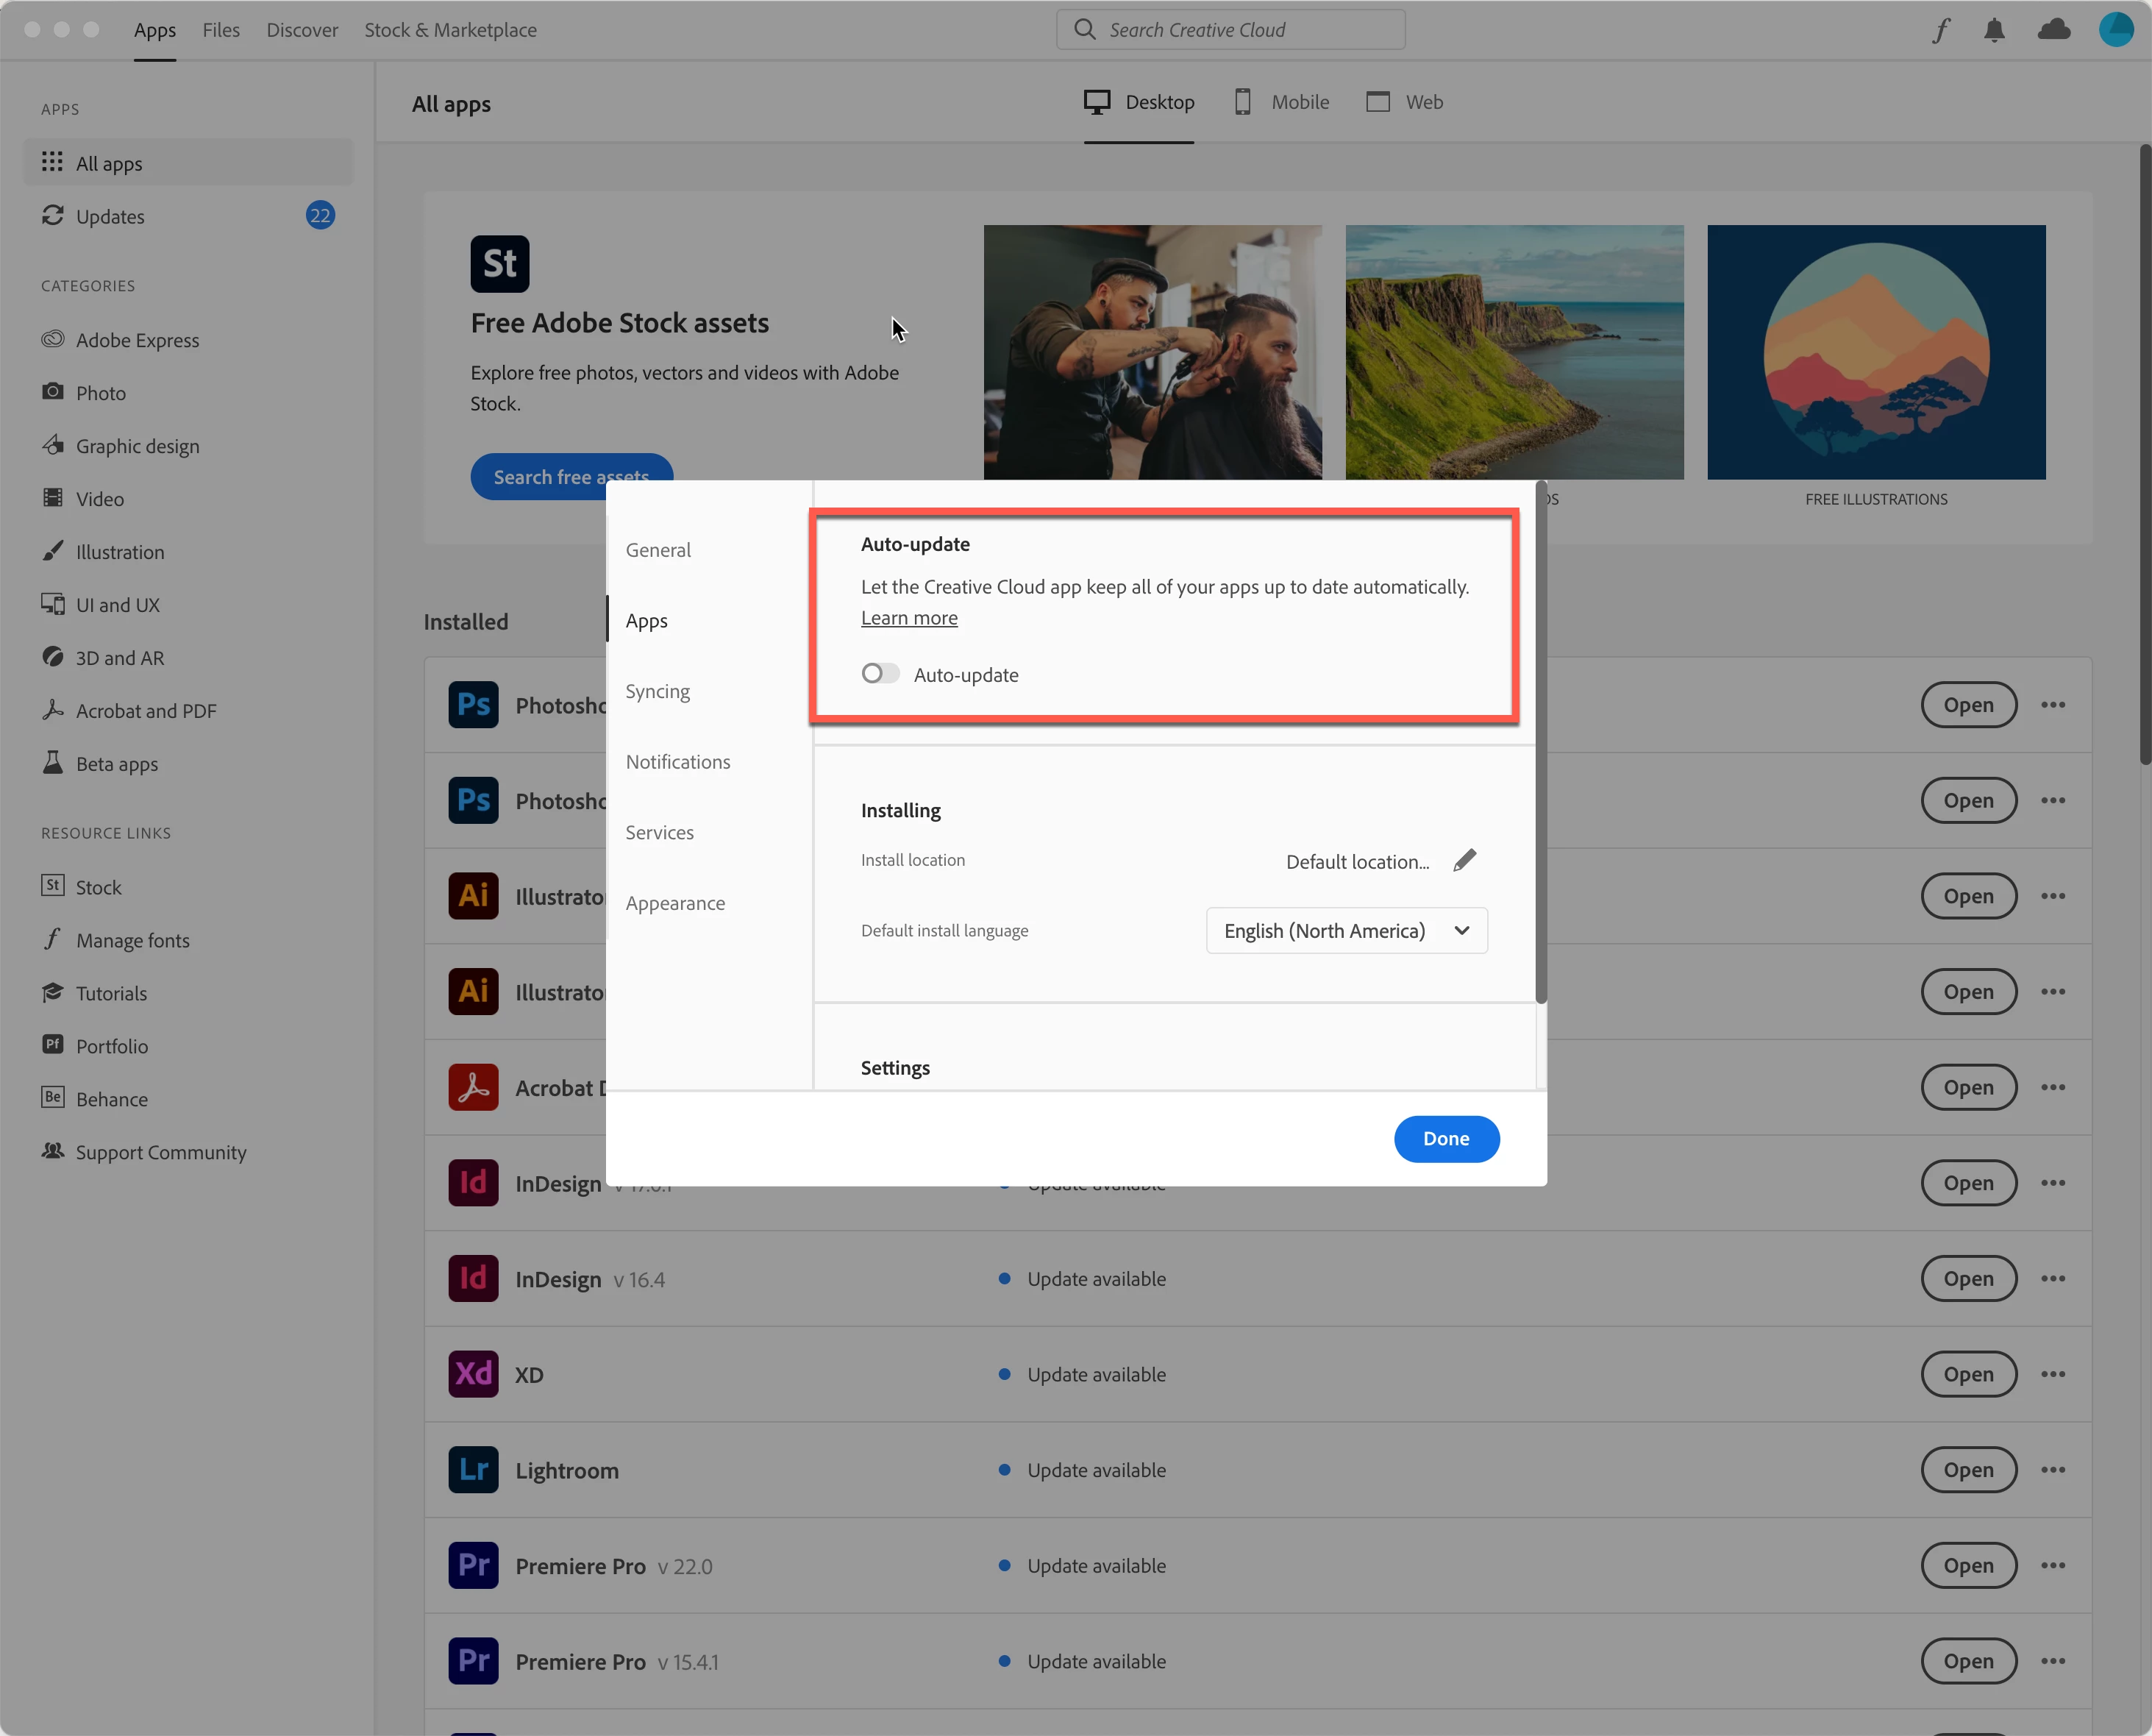Enable the Auto-update toggle
The width and height of the screenshot is (2152, 1736).
(x=880, y=674)
